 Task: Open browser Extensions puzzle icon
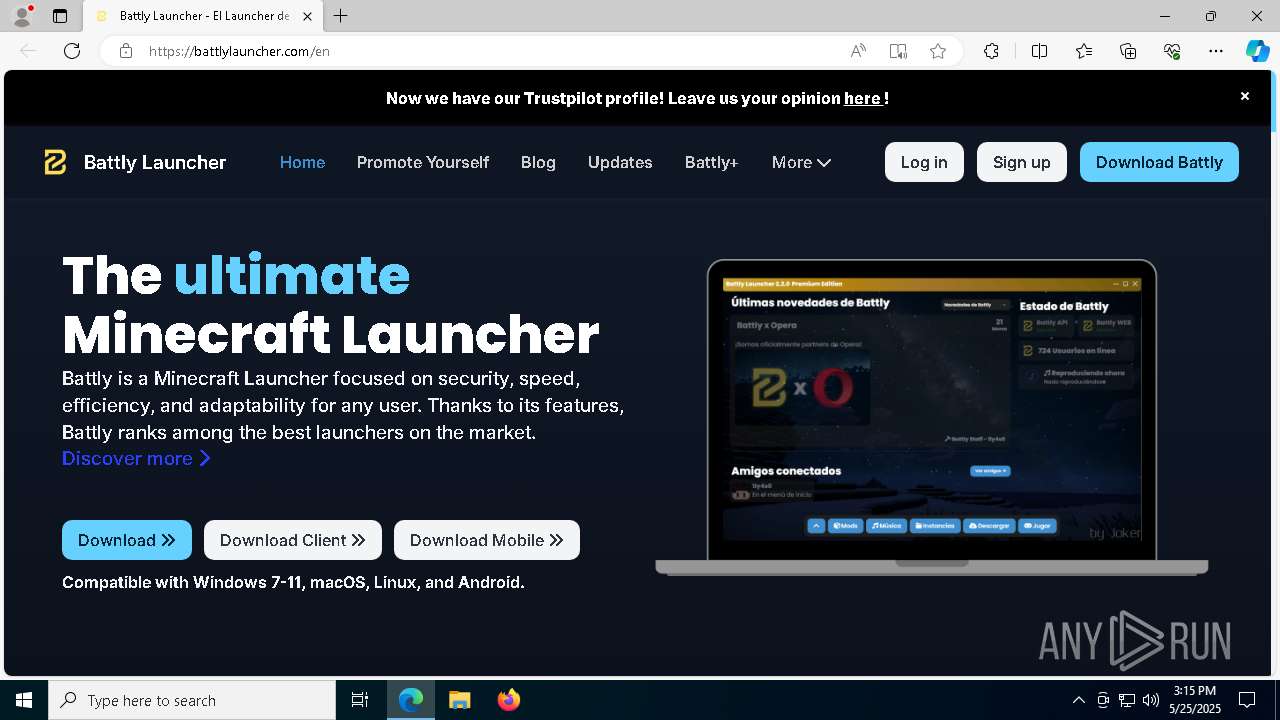click(x=991, y=51)
